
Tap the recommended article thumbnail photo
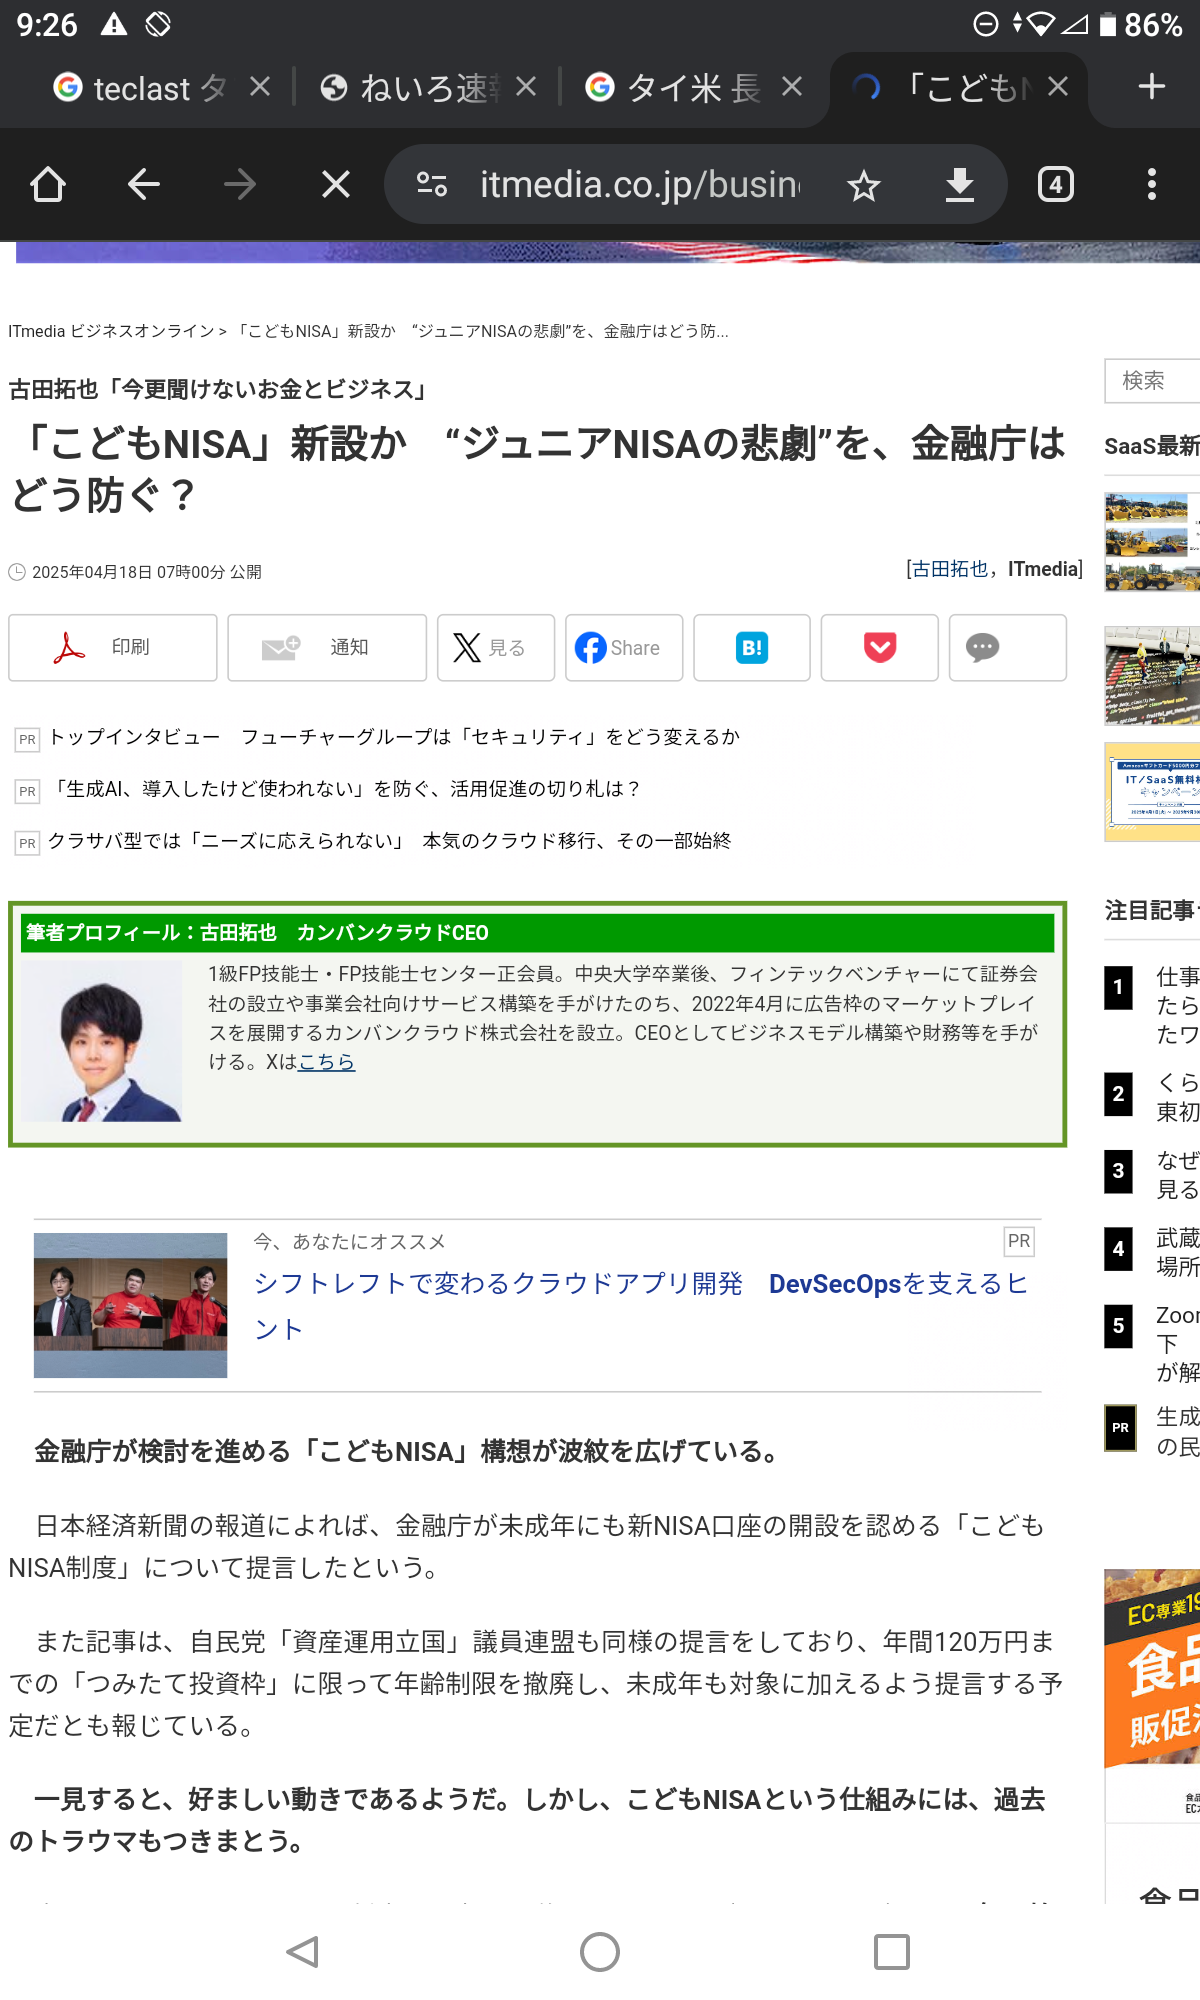click(x=131, y=1305)
